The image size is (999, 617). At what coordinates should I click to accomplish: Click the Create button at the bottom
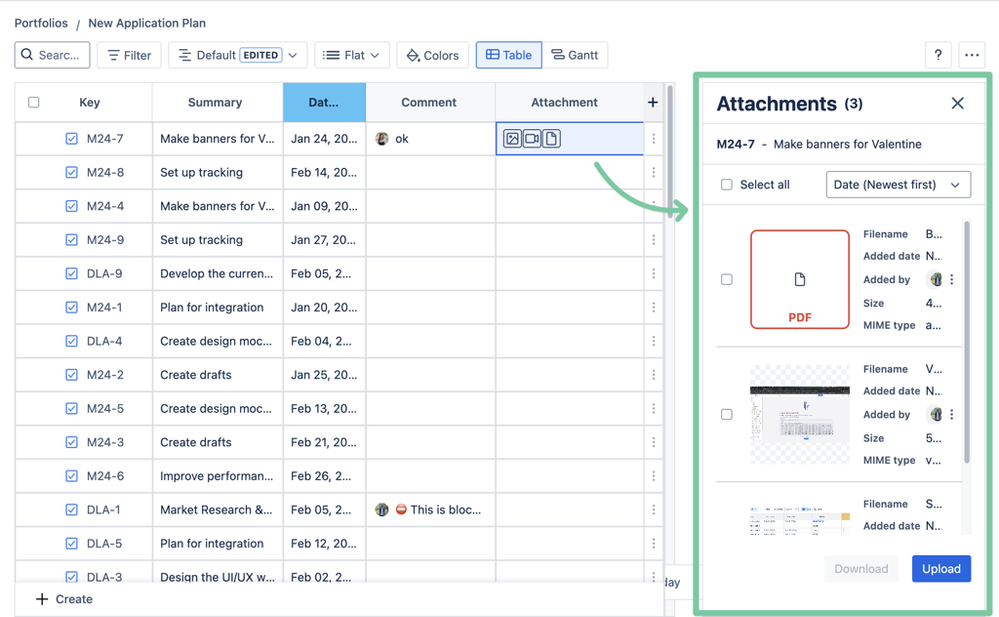tap(63, 598)
